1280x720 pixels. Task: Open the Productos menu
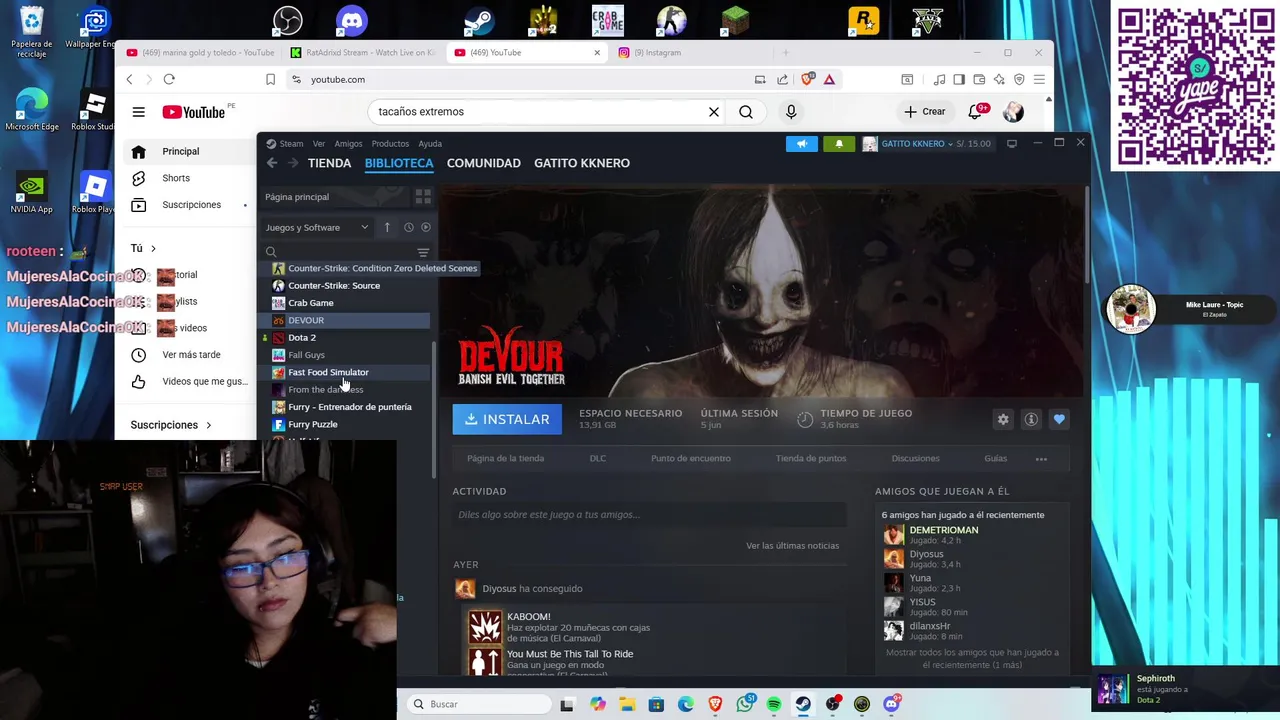pyautogui.click(x=390, y=144)
